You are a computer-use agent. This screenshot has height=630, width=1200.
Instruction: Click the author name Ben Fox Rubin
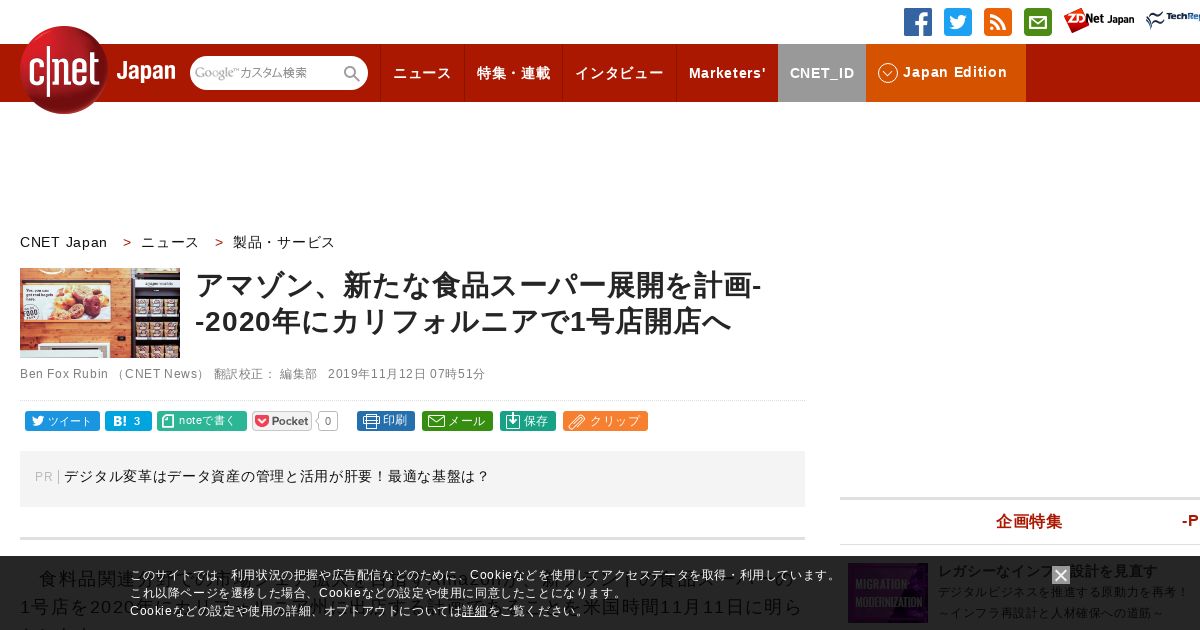[64, 374]
